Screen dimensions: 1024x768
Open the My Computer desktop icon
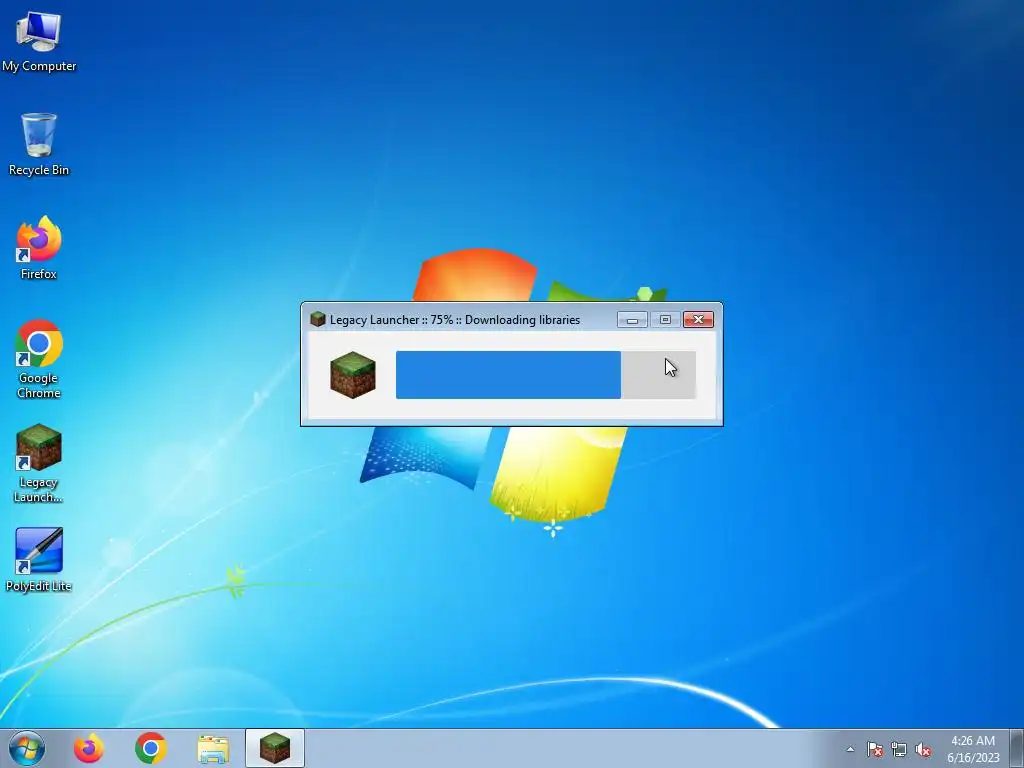pos(39,42)
